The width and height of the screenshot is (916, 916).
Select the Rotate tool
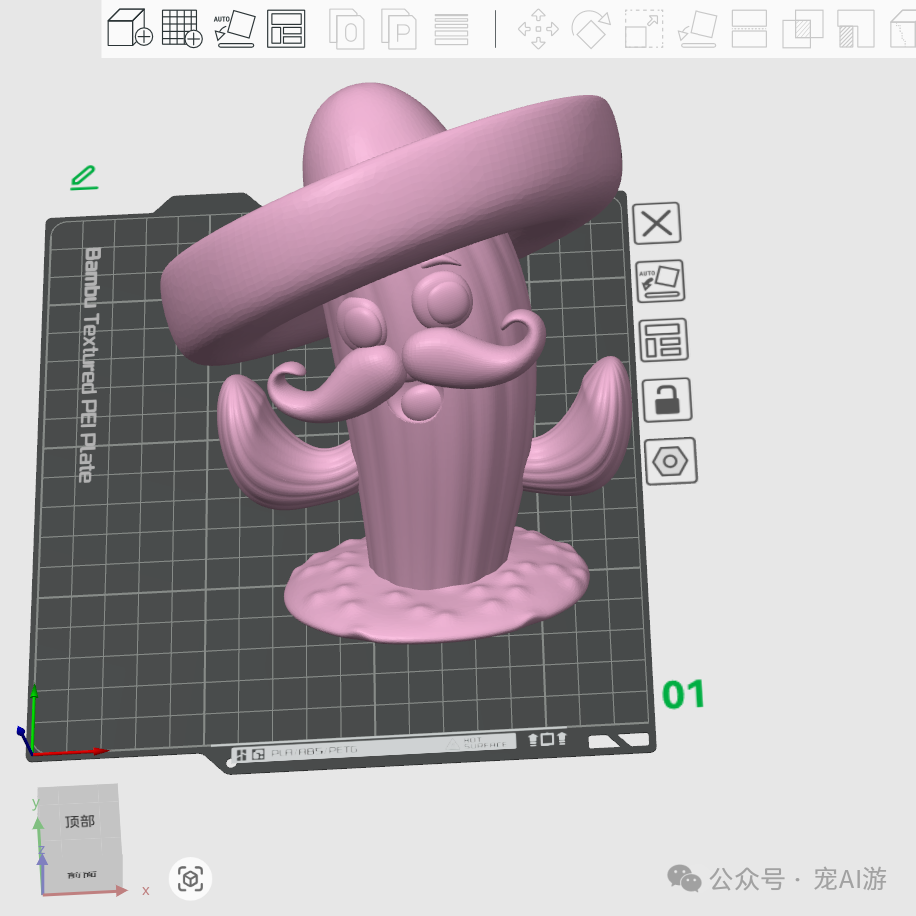(591, 29)
